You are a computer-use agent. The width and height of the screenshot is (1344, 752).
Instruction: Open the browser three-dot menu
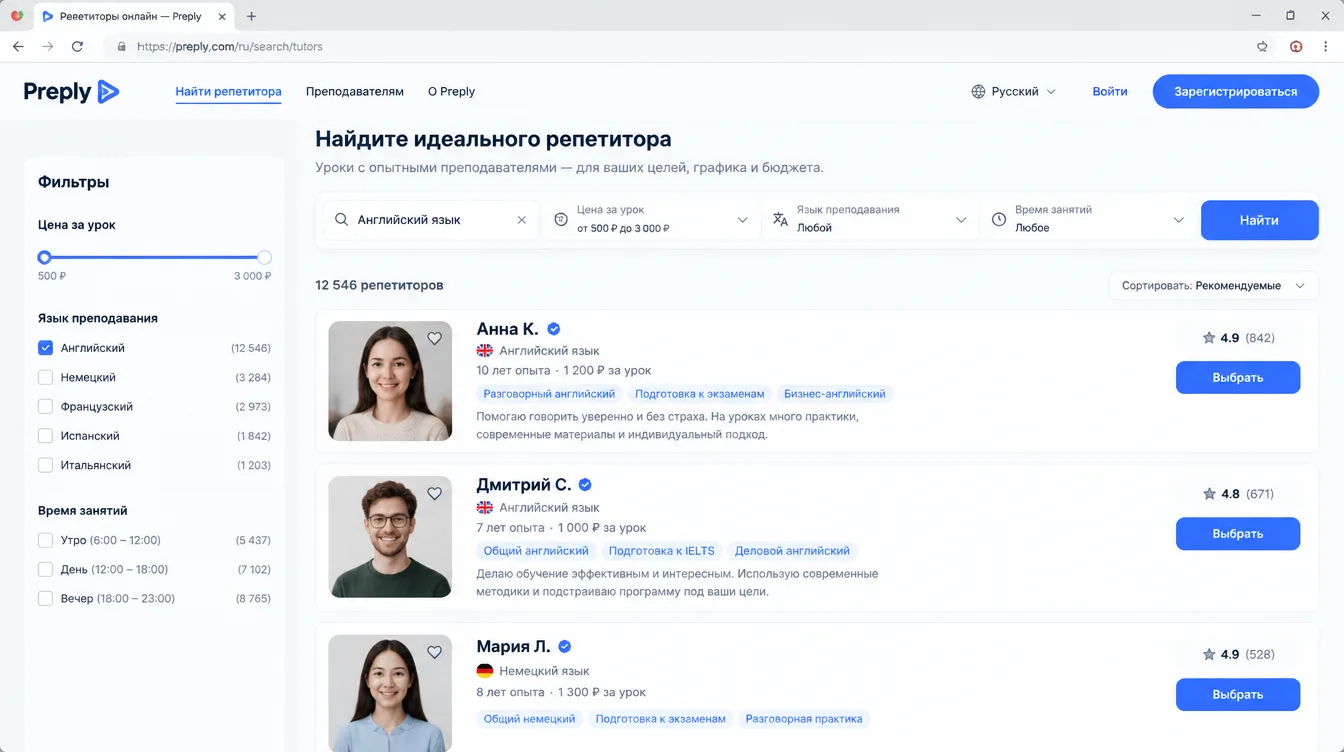click(1326, 46)
